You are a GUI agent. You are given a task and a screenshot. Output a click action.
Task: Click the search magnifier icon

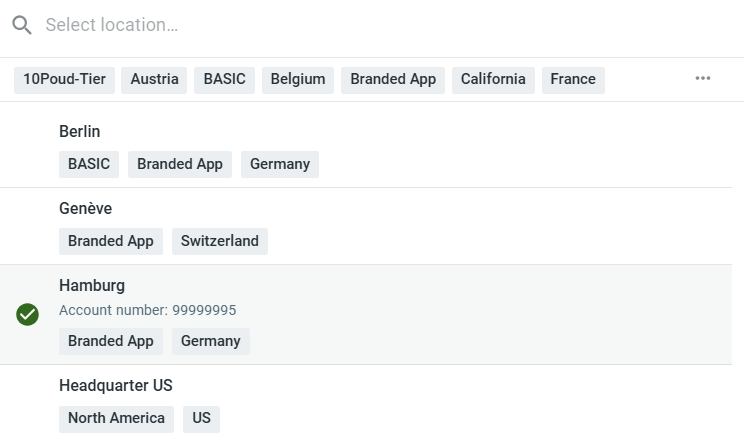pyautogui.click(x=22, y=25)
